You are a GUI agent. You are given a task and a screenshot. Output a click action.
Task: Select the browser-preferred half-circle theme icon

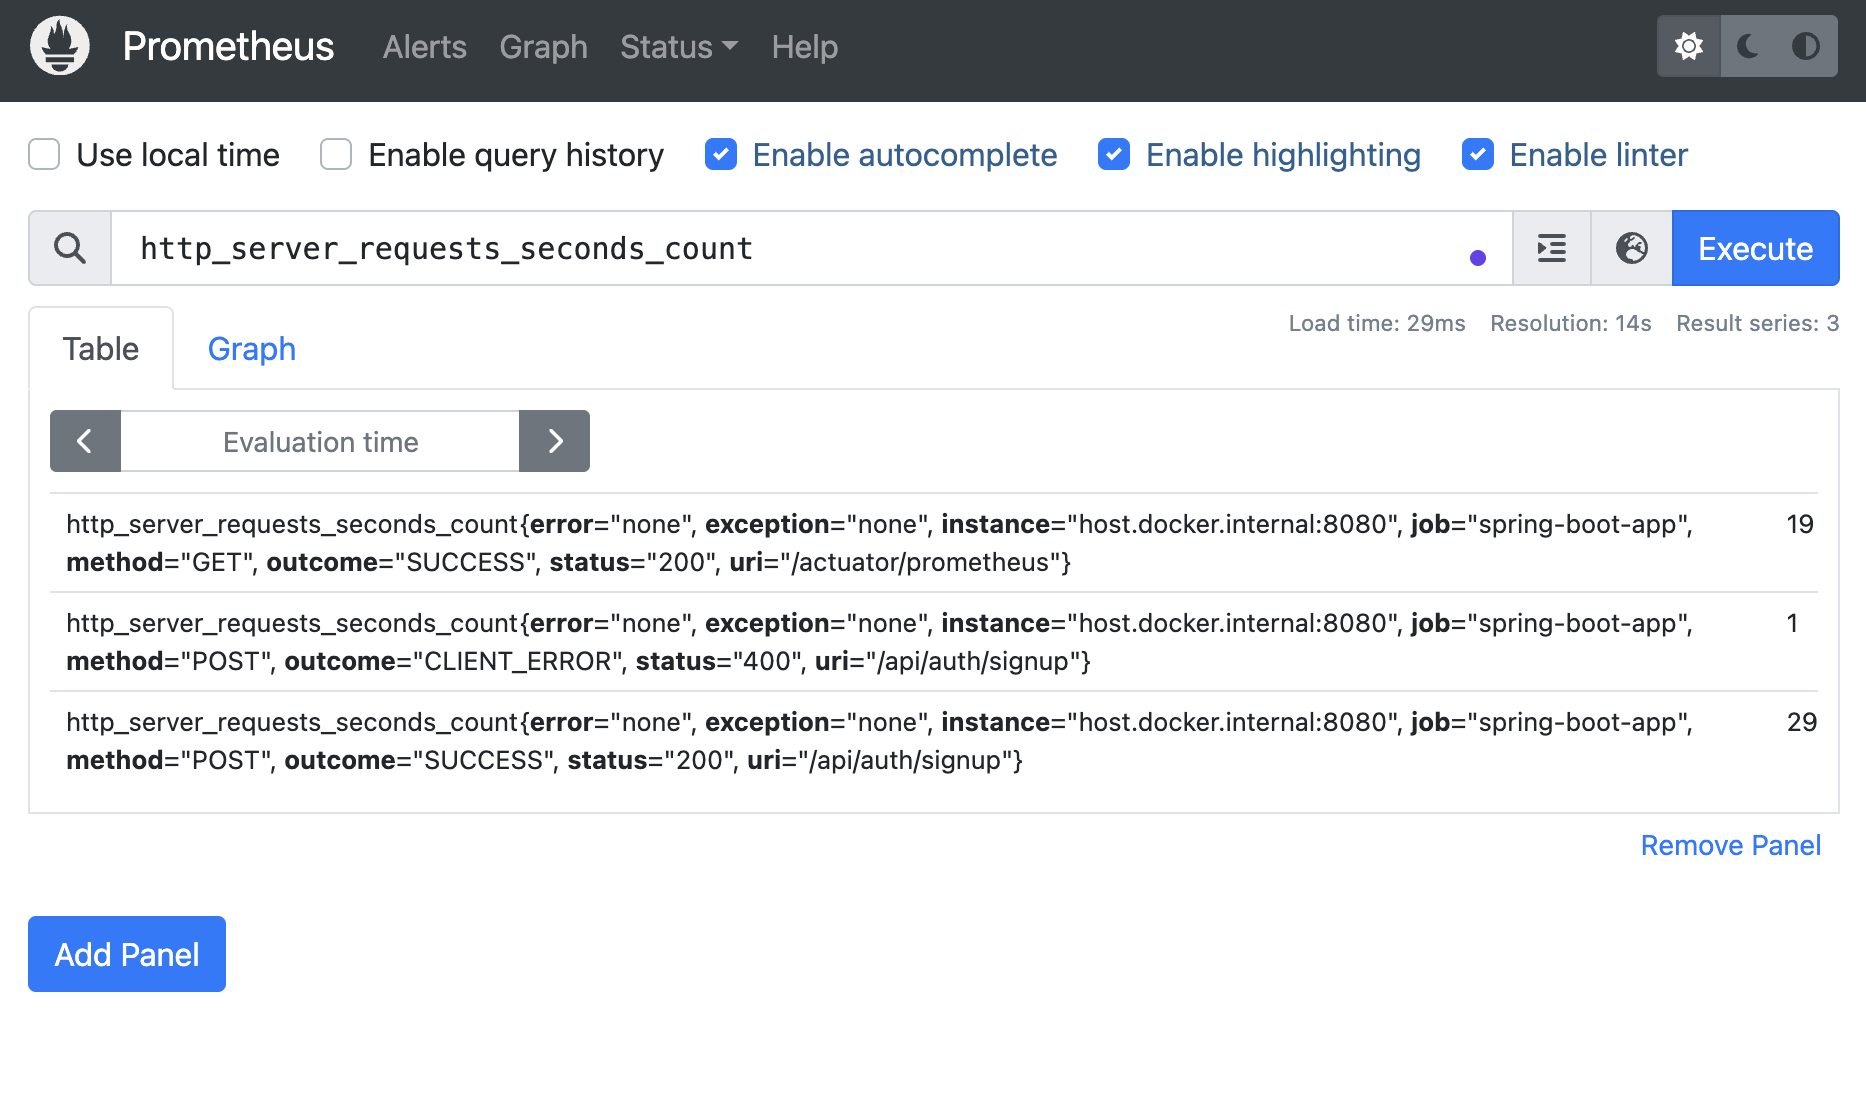click(1806, 46)
